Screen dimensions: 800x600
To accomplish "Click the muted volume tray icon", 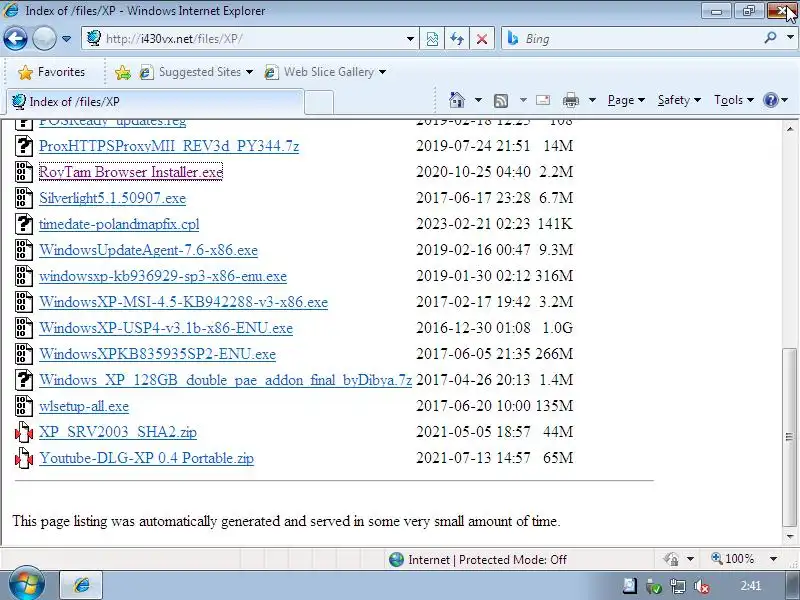I will point(702,587).
